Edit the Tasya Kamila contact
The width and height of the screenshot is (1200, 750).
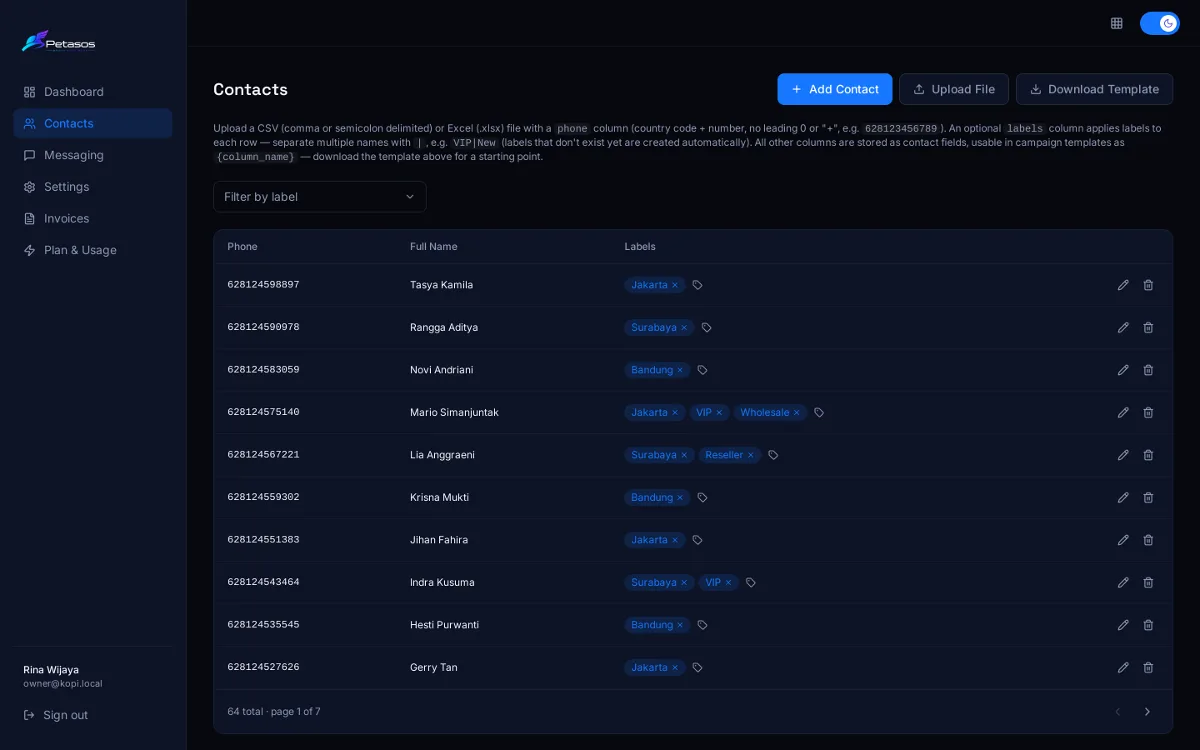click(1123, 285)
